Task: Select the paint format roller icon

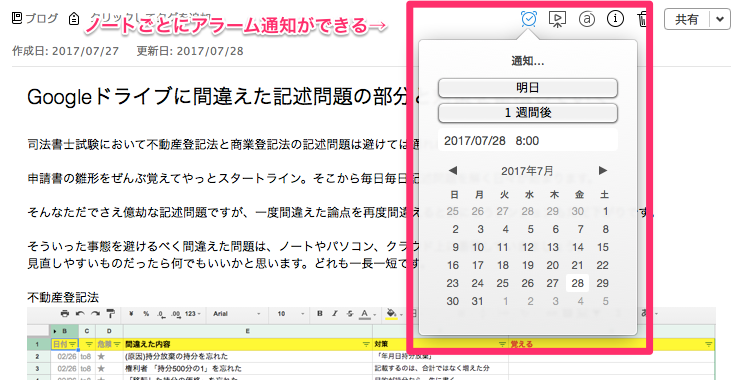Action: 111,314
